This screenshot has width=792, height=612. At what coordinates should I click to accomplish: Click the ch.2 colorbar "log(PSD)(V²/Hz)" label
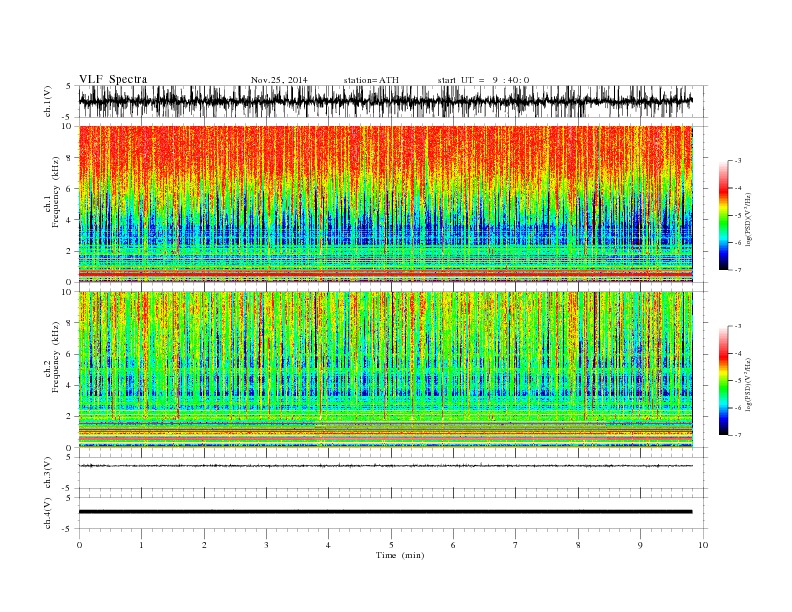pos(749,384)
